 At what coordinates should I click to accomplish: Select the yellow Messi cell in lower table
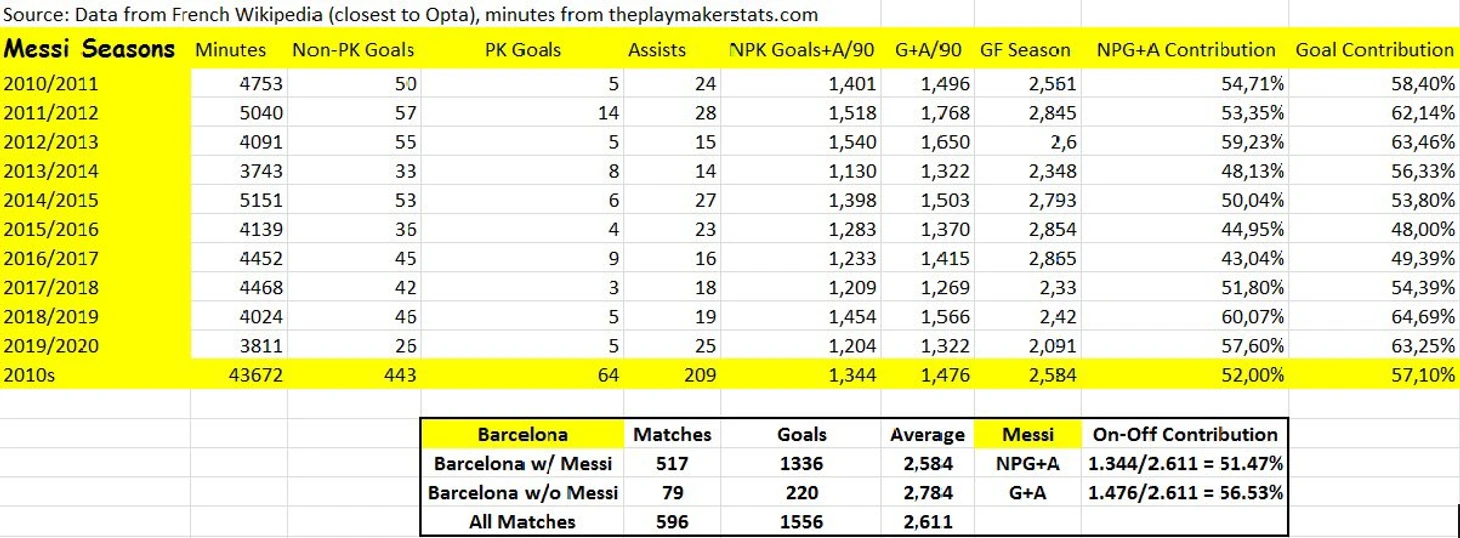click(1028, 434)
